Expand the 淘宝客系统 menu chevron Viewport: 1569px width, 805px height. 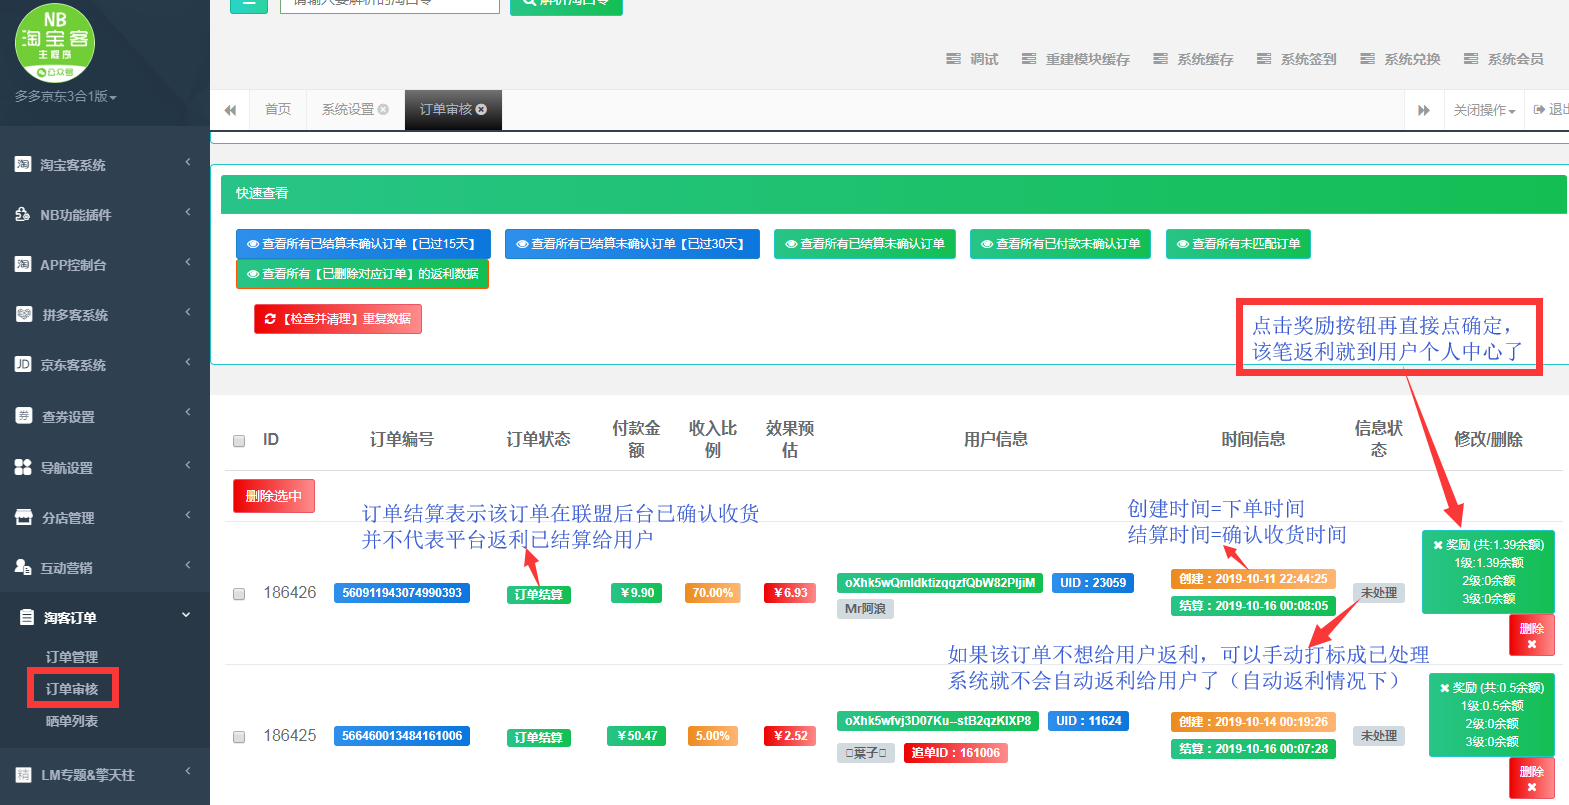click(x=187, y=162)
